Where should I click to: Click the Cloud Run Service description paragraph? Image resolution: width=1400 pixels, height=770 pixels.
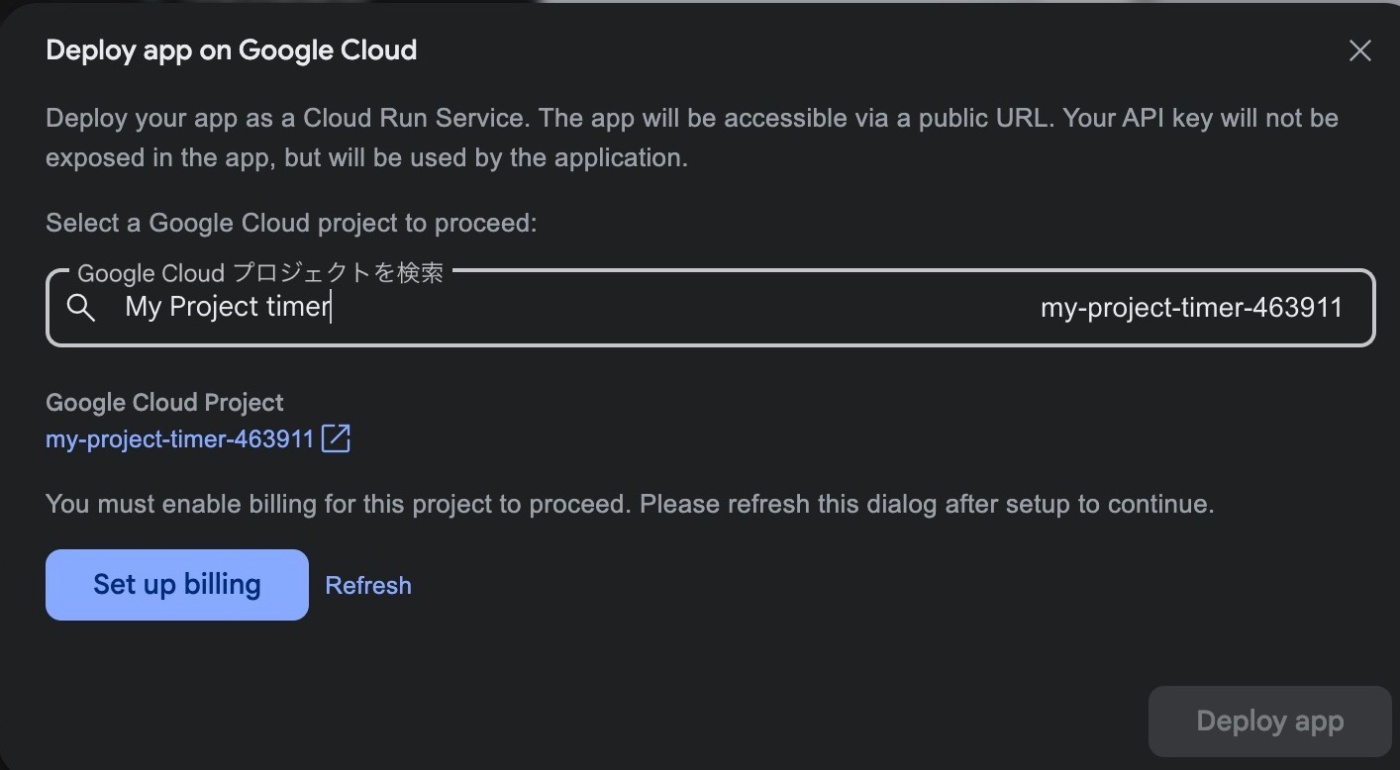click(x=692, y=138)
